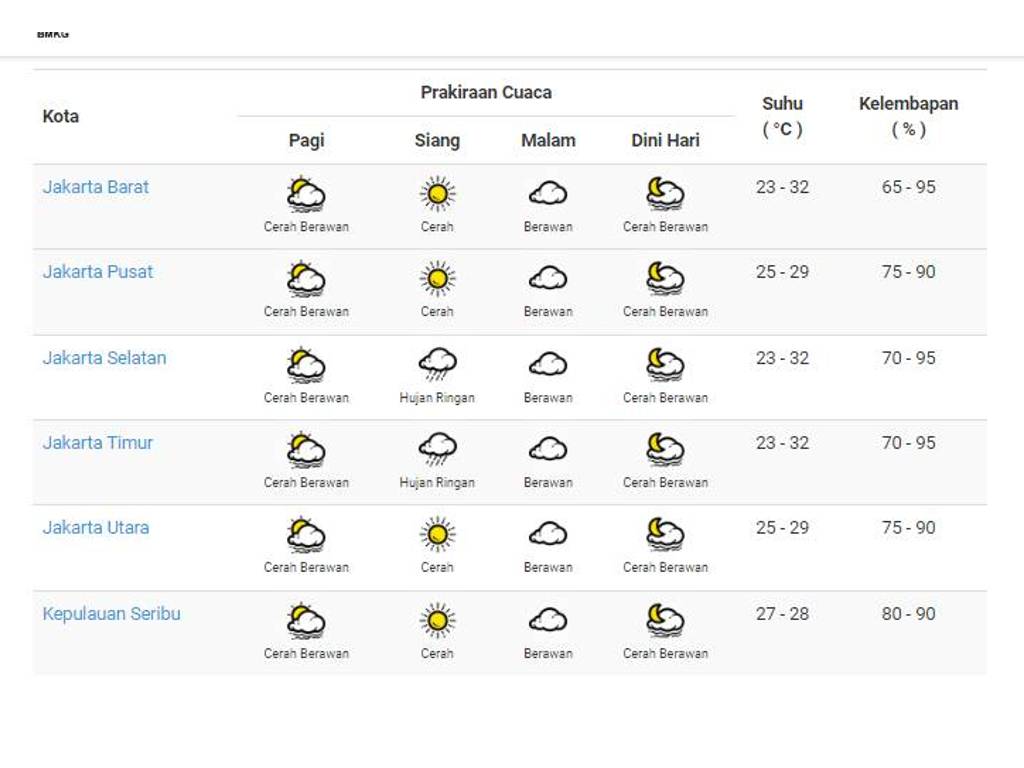
Task: Click the Pagi column header
Action: click(x=306, y=141)
